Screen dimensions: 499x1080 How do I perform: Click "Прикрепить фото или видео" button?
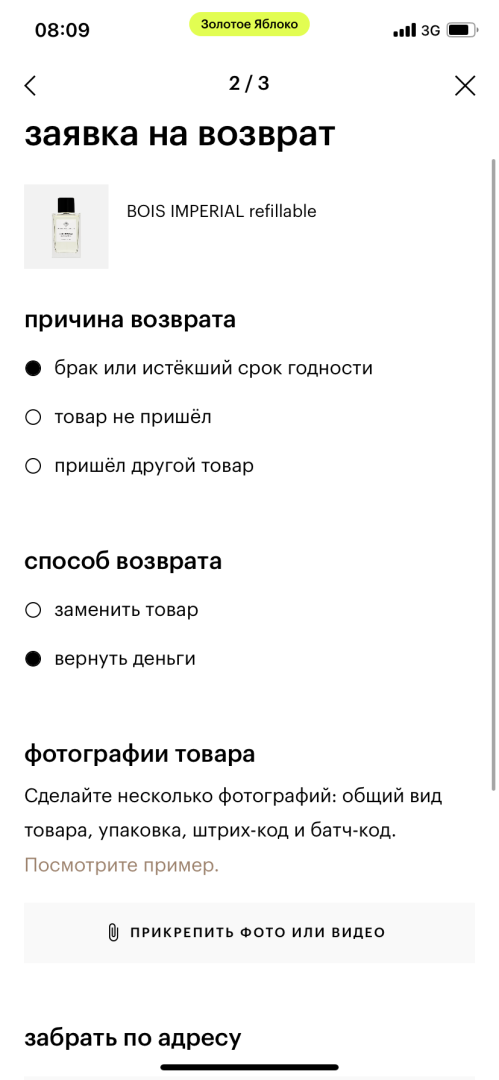click(x=250, y=933)
